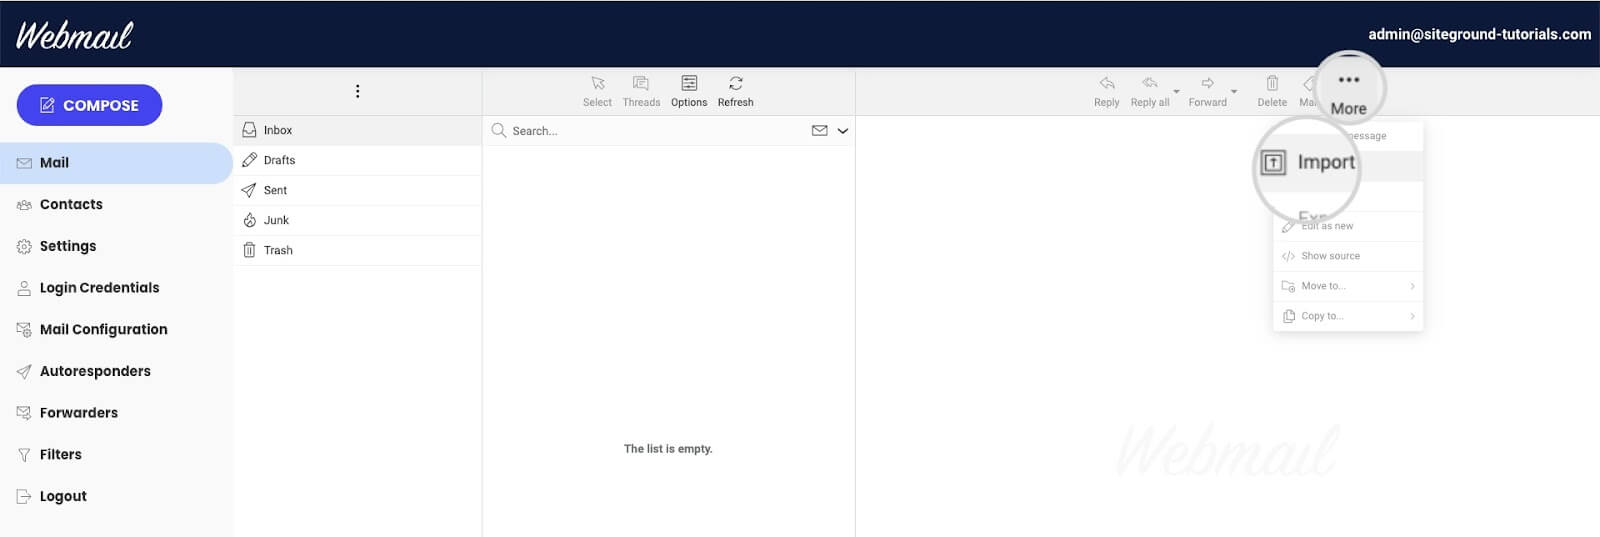Open Contacts from the sidebar
The height and width of the screenshot is (537, 1600).
point(71,204)
